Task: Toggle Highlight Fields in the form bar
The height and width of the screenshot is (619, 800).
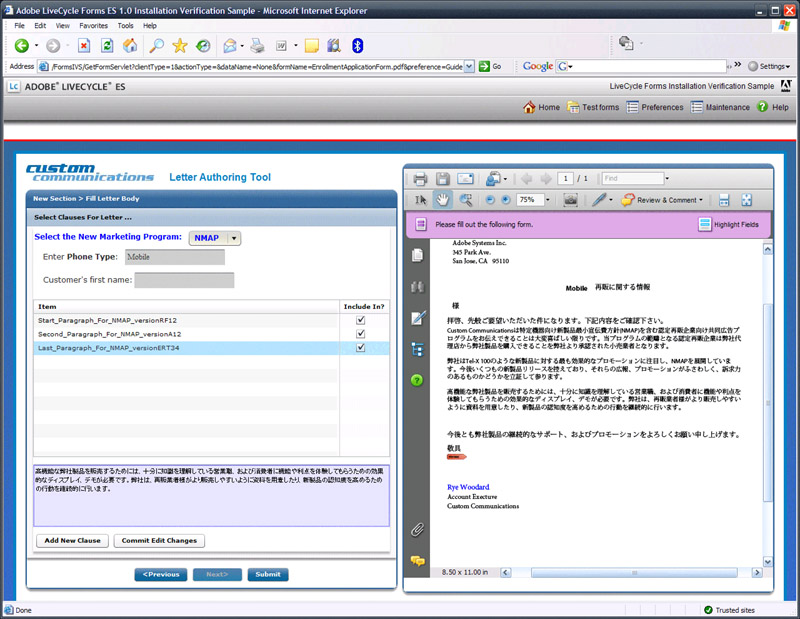Action: [729, 225]
